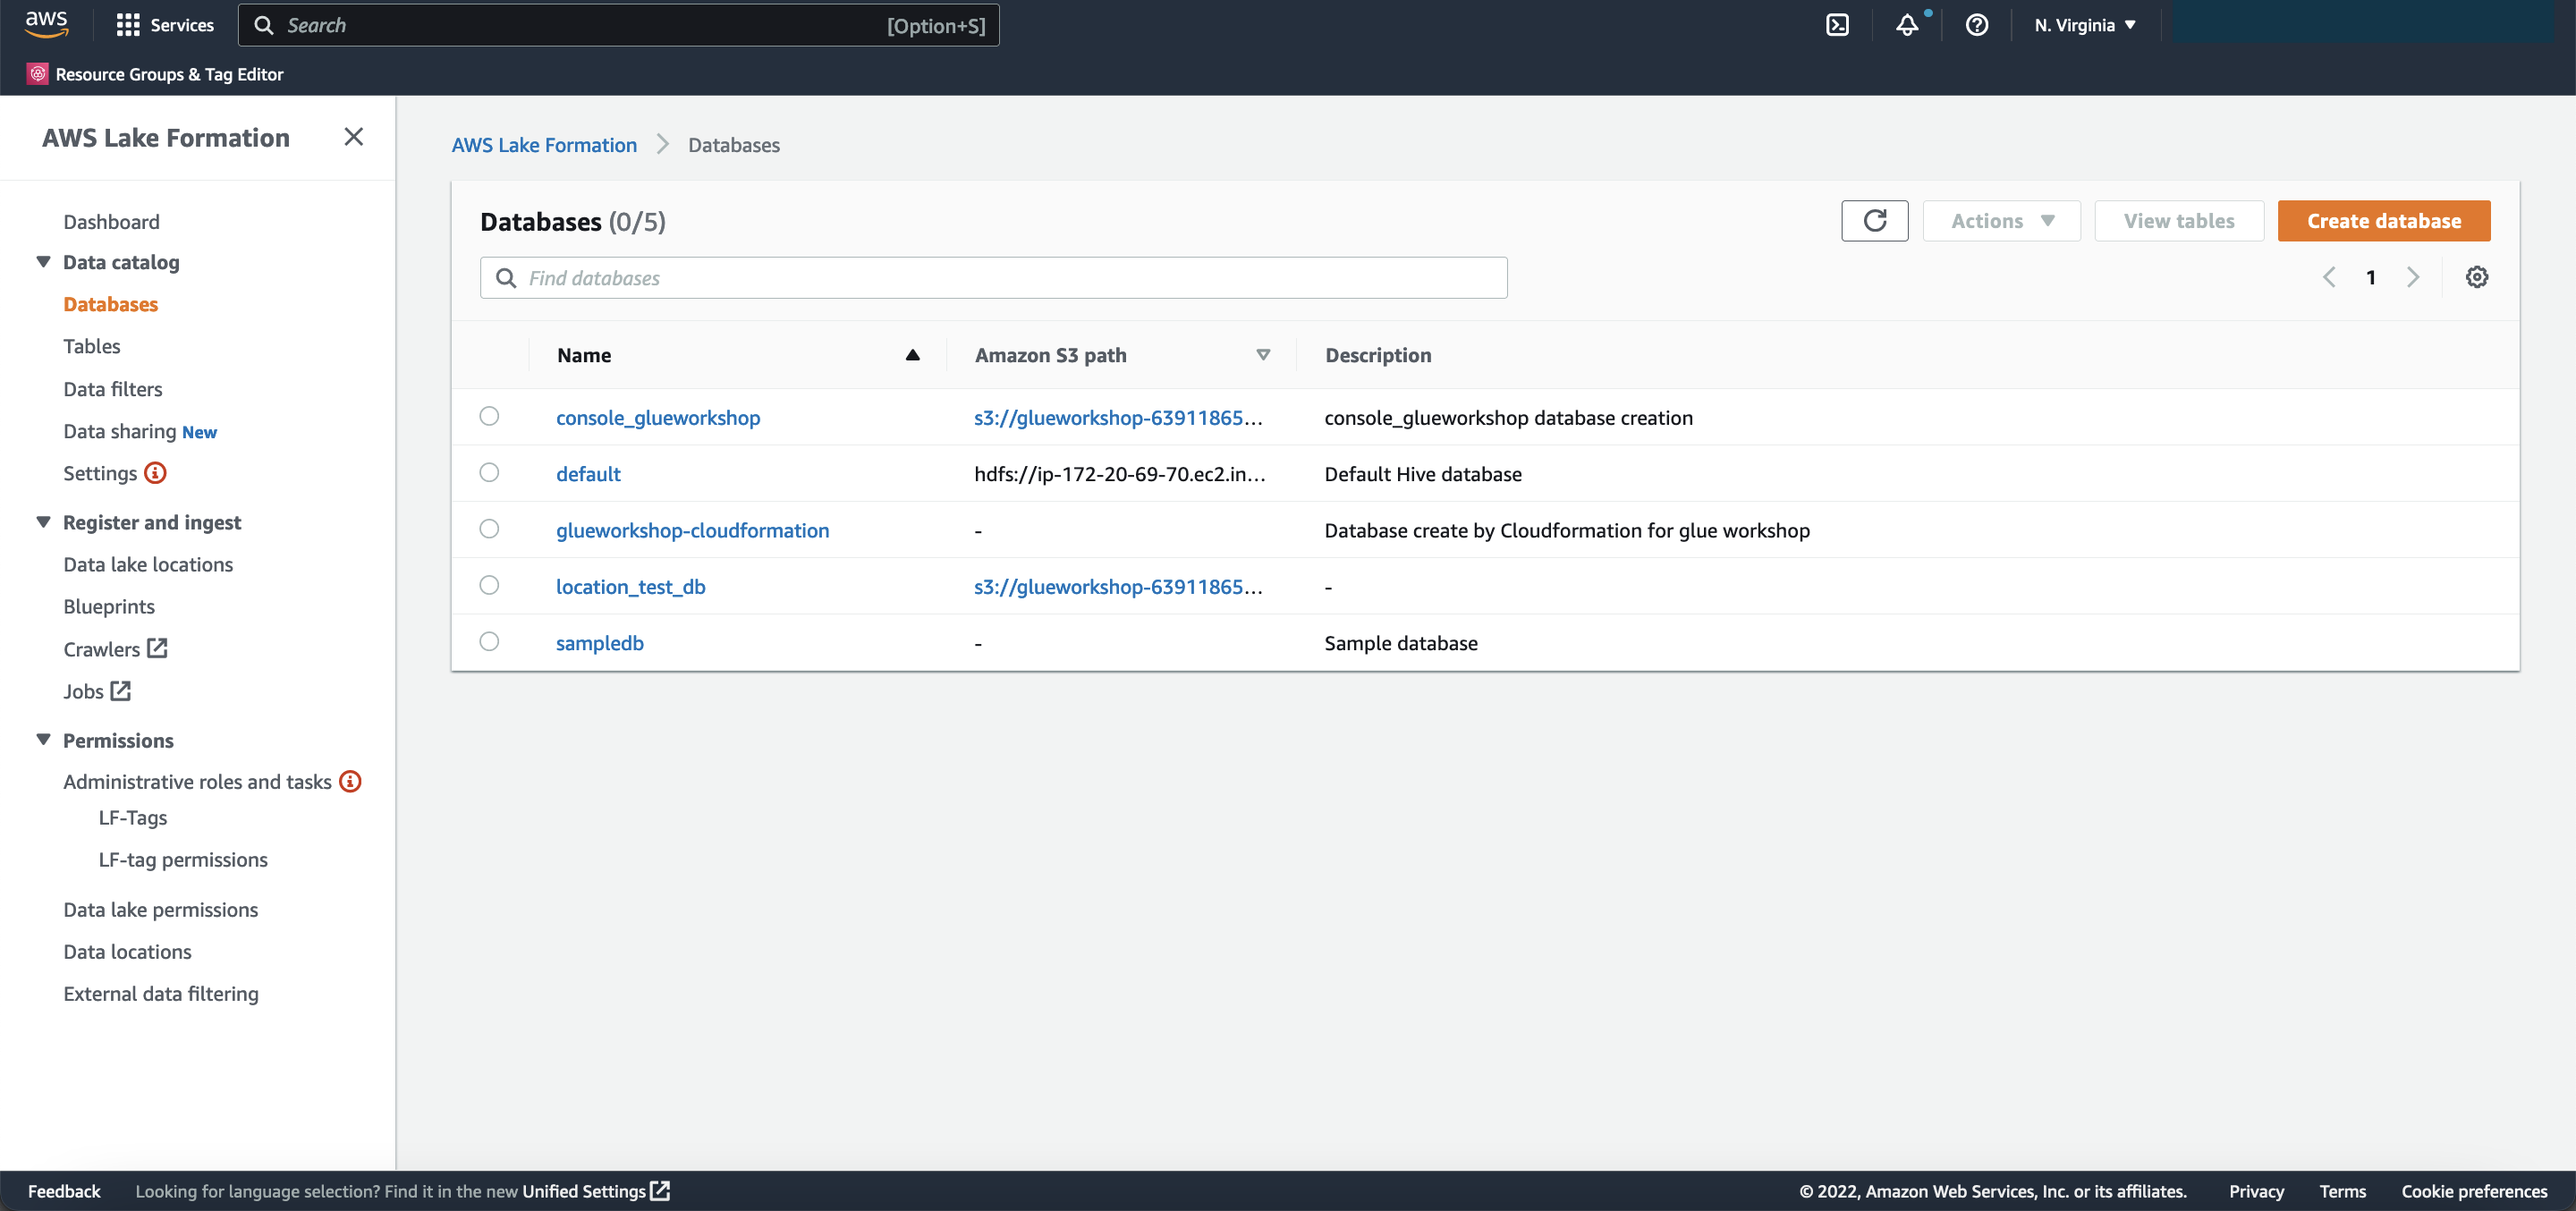Open LF-Tags in the sidebar
2576x1211 pixels.
point(133,817)
